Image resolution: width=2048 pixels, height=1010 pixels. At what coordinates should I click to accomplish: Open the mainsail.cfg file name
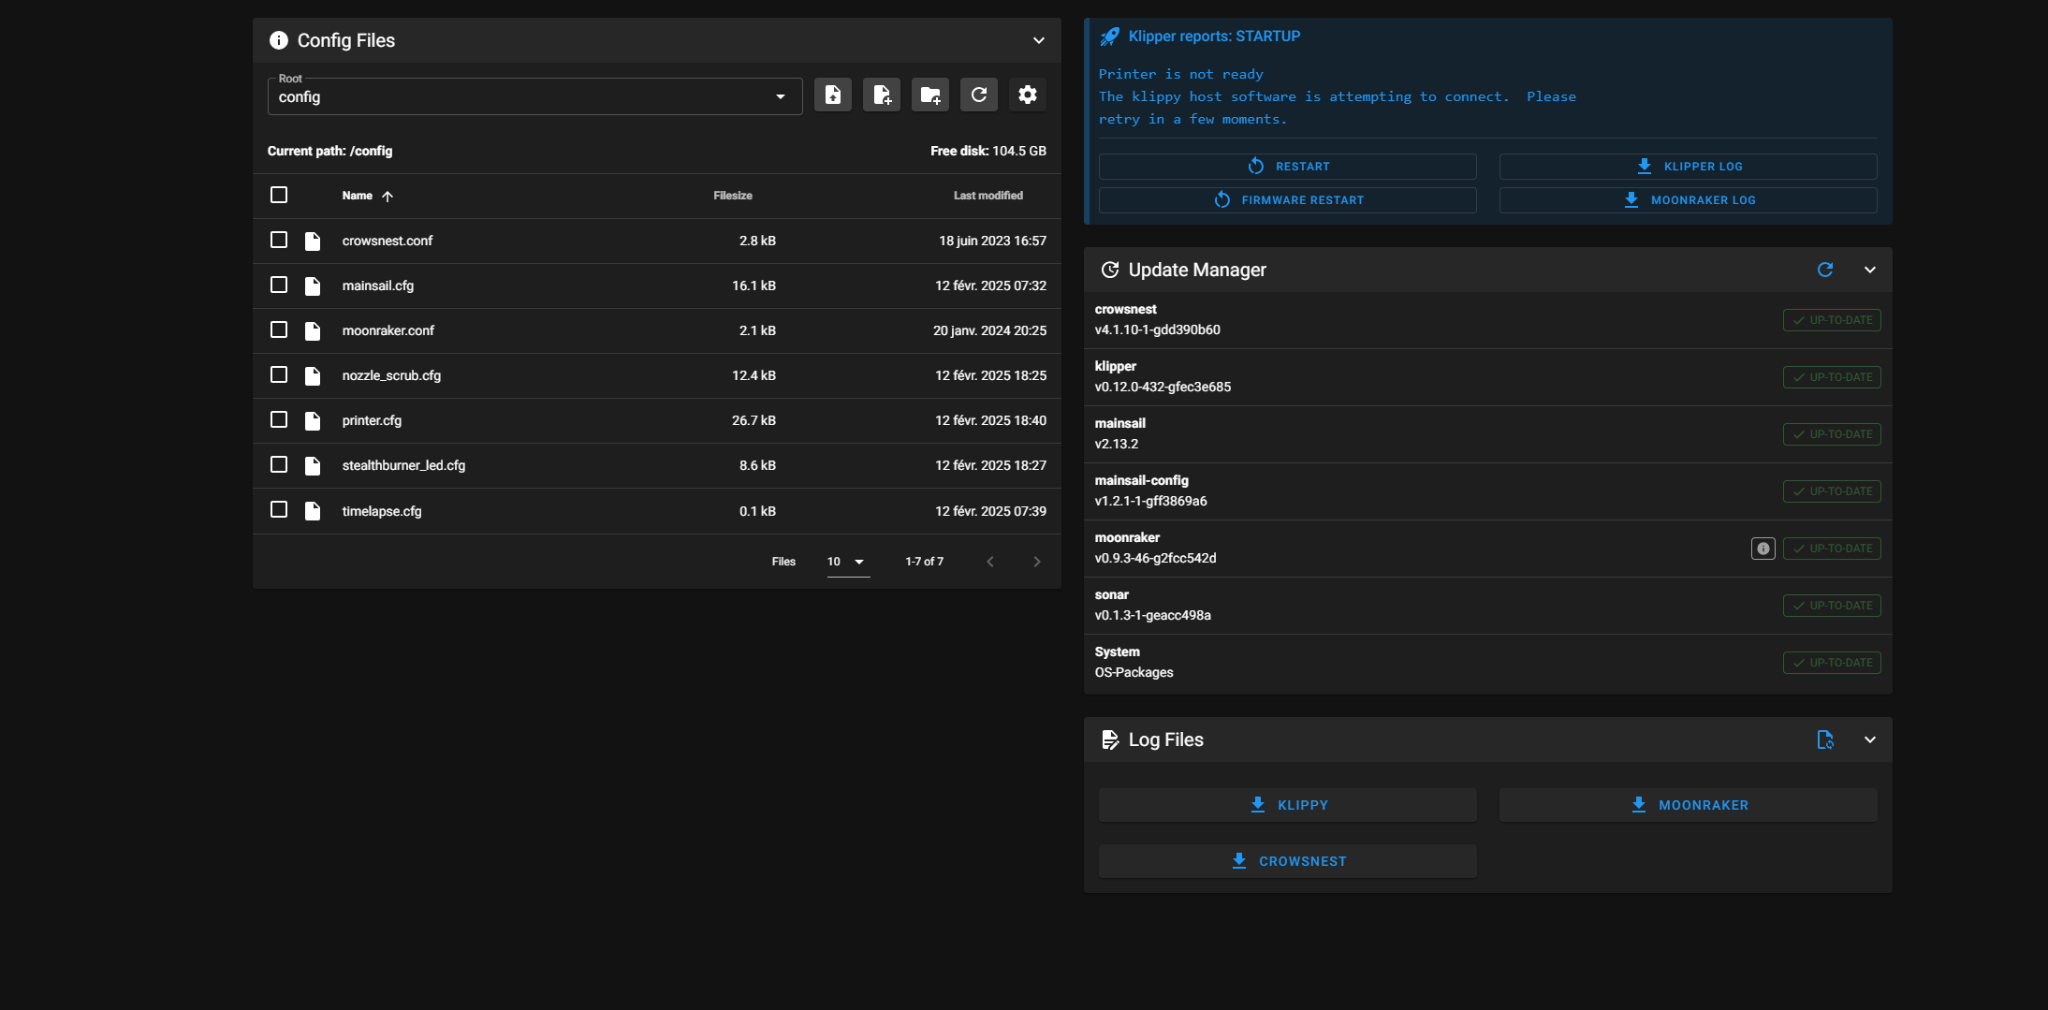pyautogui.click(x=378, y=286)
